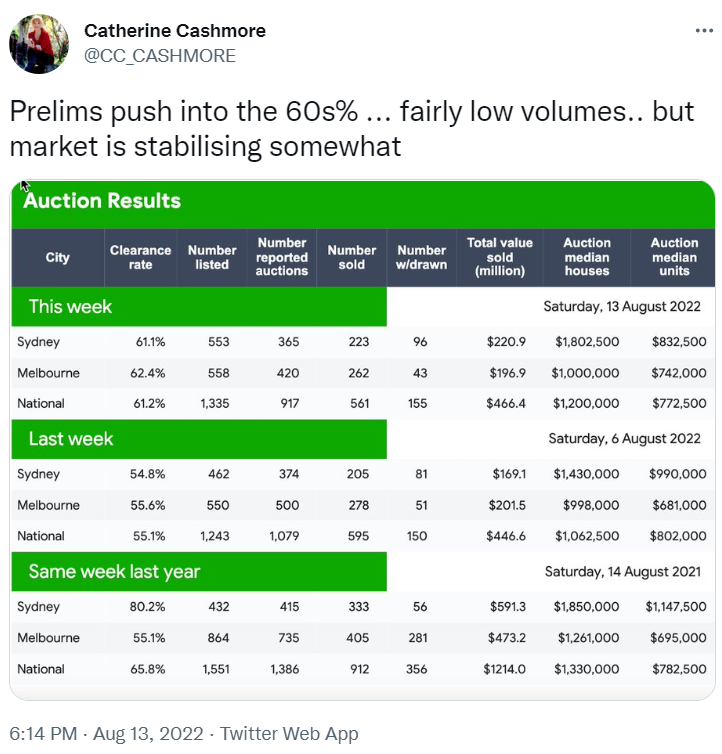Screen dimensions: 722x754
Task: Click the @CC_CASHMORE handle
Action: click(x=160, y=56)
